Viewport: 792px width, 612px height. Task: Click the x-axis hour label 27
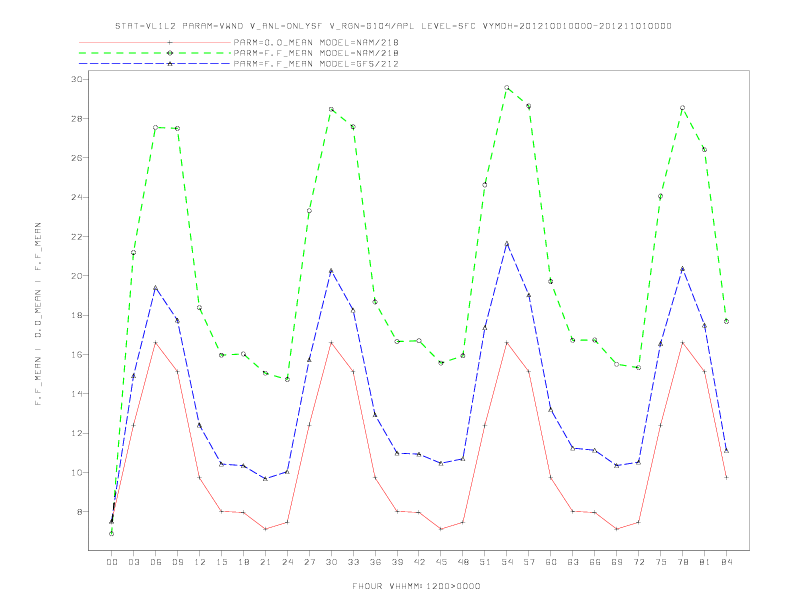tap(309, 562)
